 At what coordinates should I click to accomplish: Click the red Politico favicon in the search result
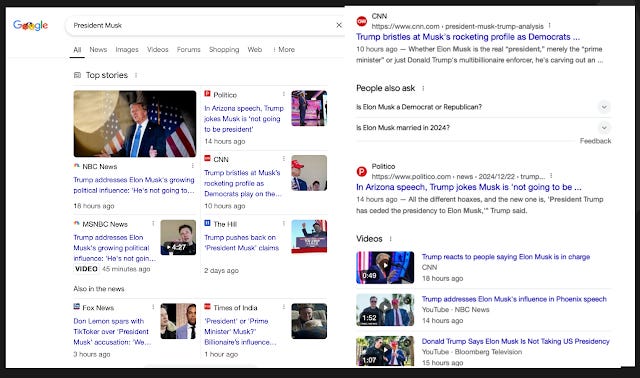tap(362, 171)
